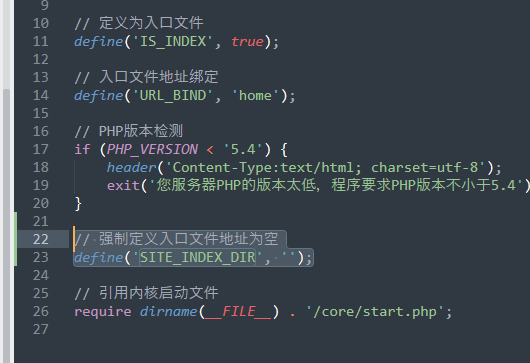Click the 'true' keyword on line 11

(247, 42)
